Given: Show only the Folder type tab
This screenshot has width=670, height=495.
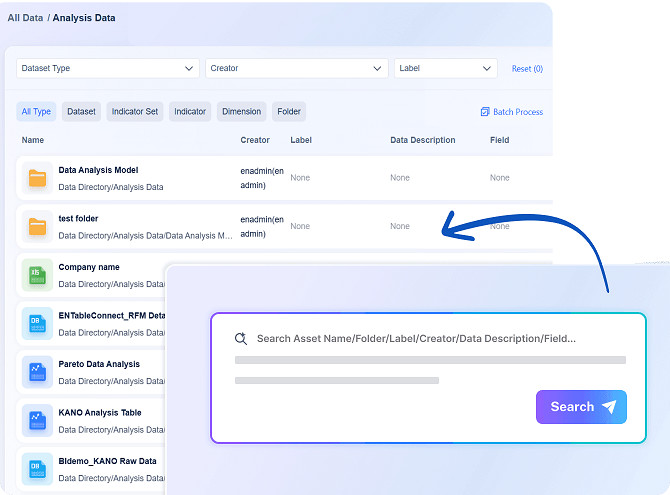Looking at the screenshot, I should coord(289,112).
